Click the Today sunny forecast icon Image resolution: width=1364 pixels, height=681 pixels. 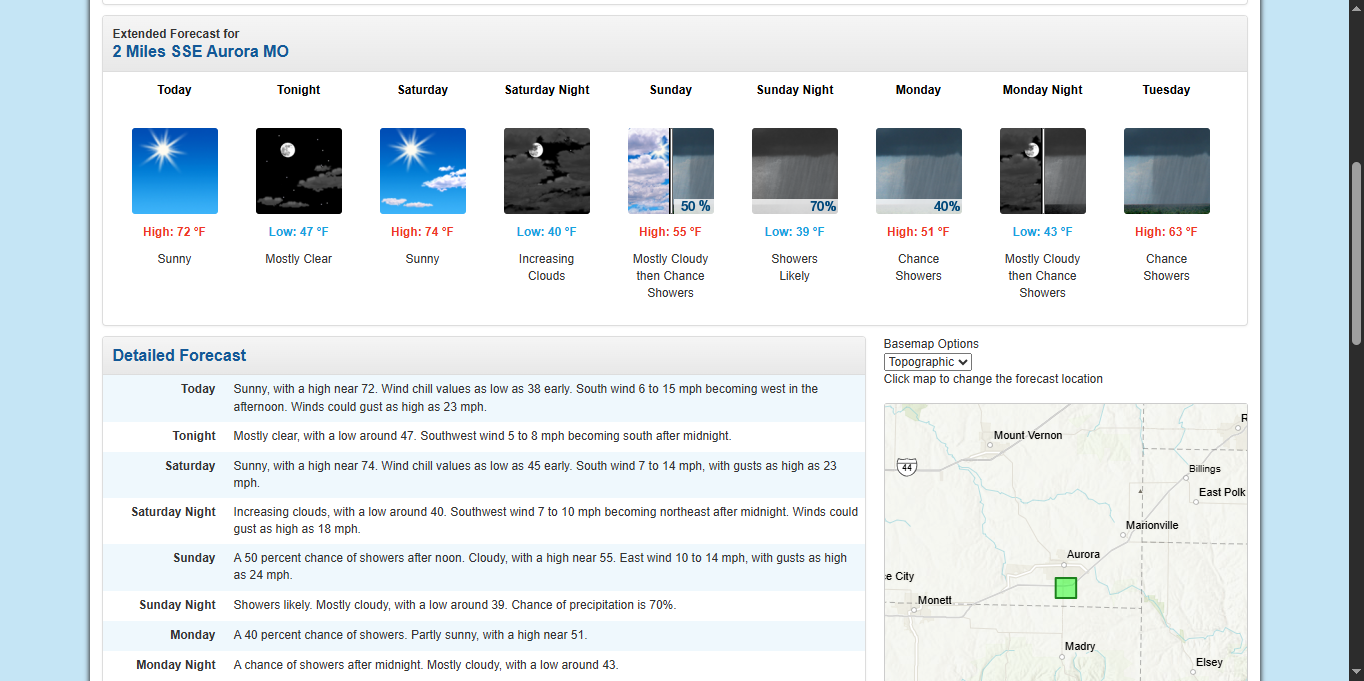(x=174, y=171)
